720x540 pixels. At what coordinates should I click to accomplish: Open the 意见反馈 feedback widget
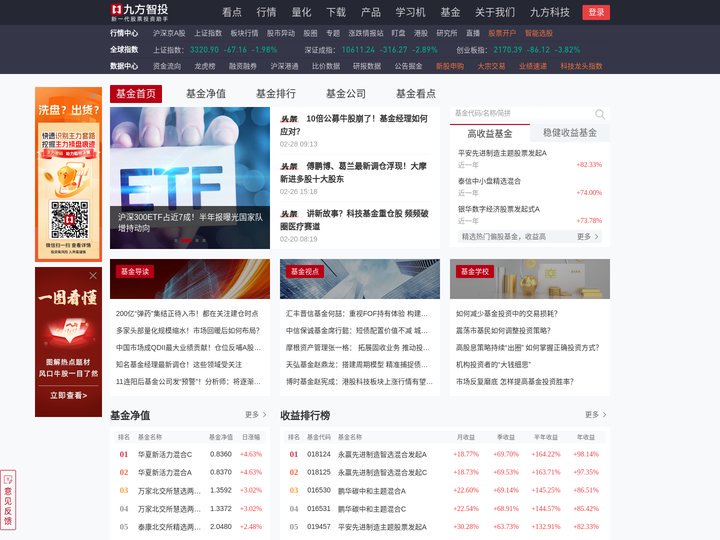tap(8, 500)
